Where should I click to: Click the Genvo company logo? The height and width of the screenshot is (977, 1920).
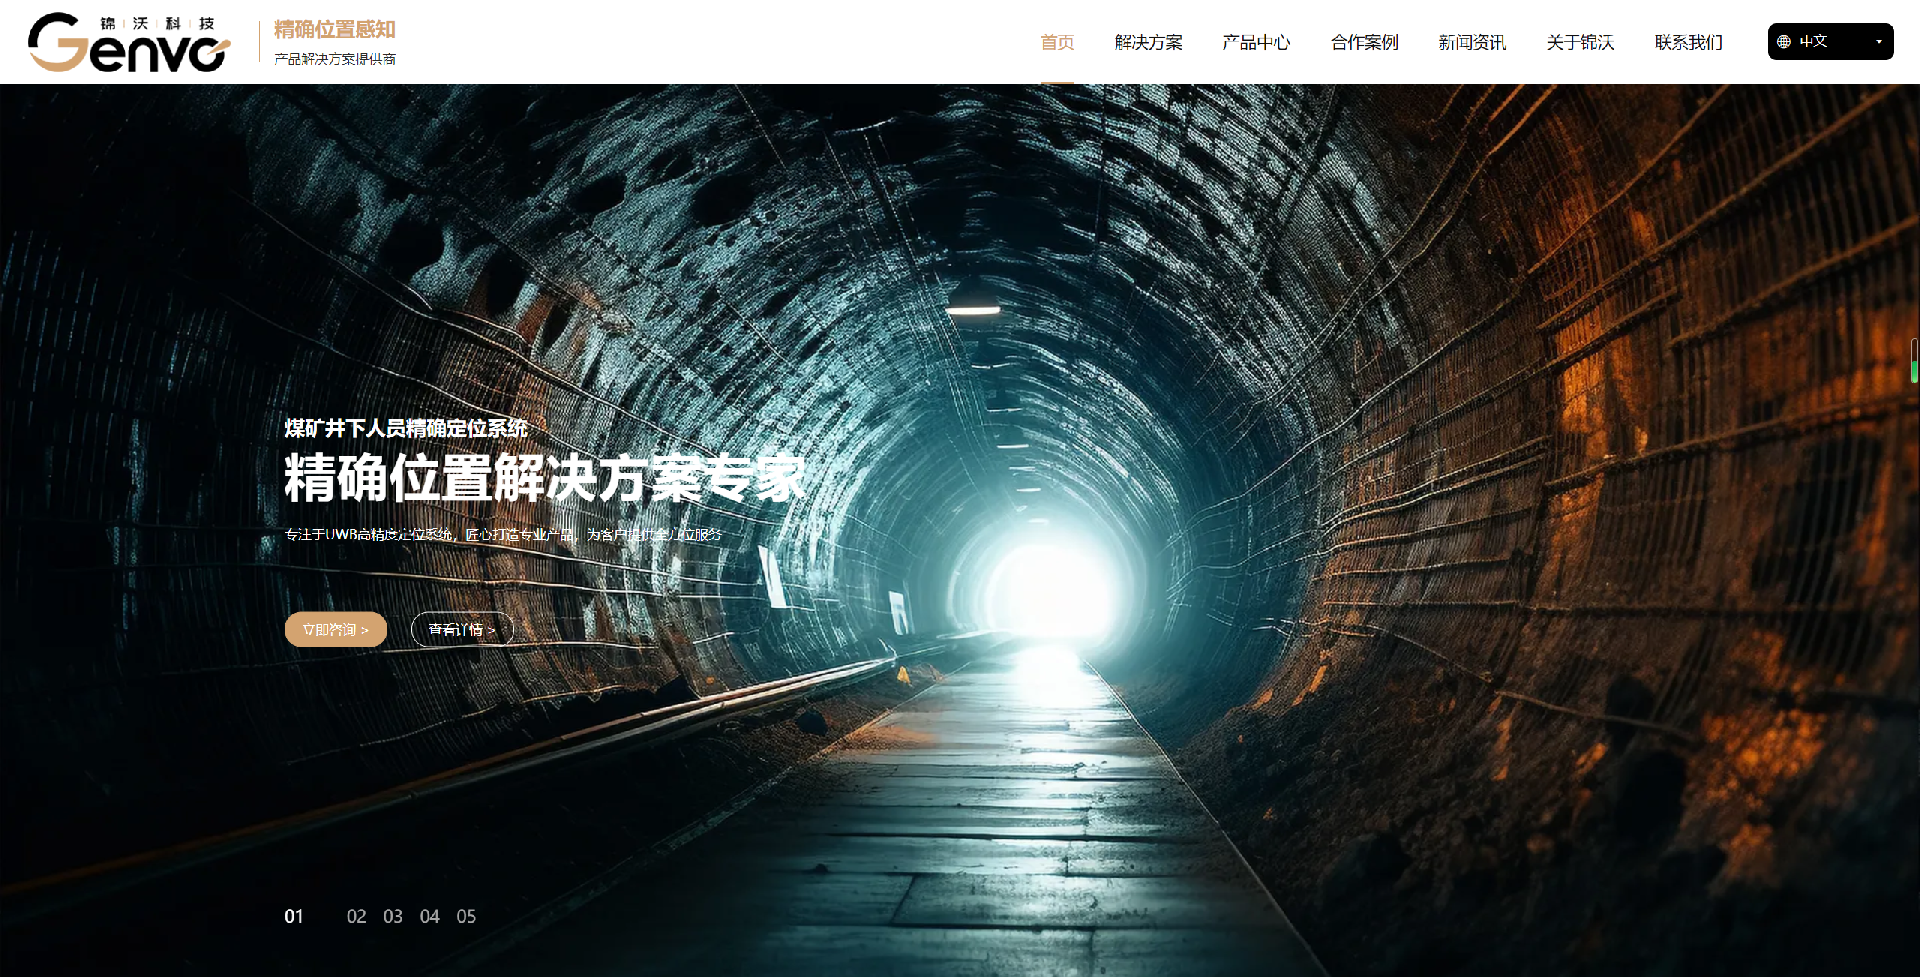point(129,43)
